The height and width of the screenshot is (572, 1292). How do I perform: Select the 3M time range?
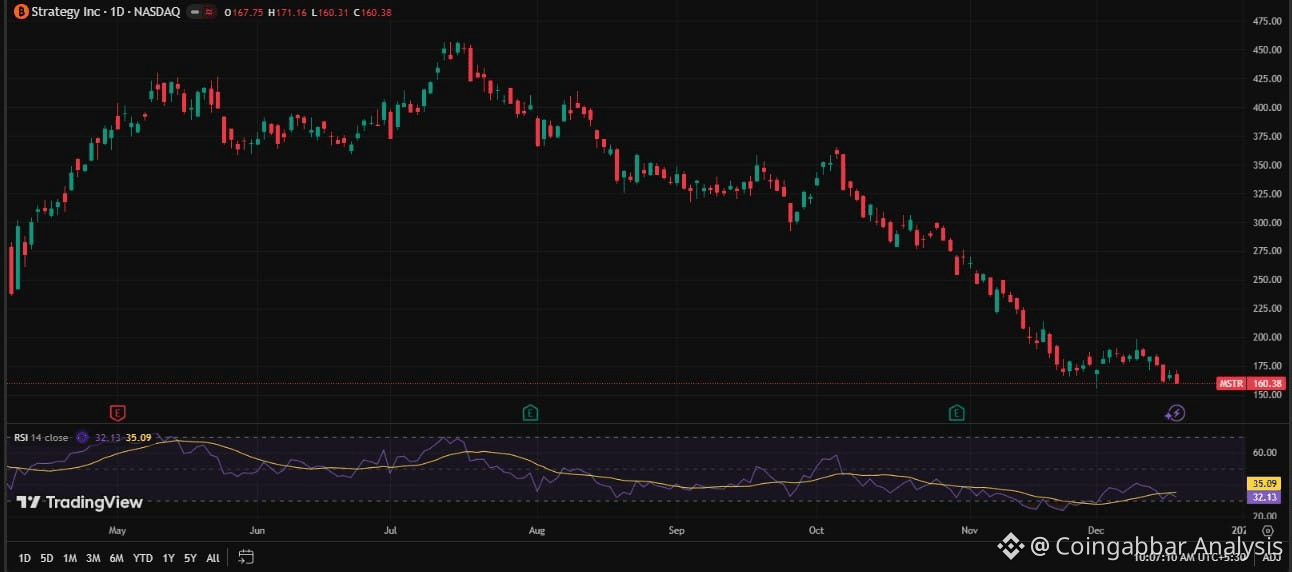(93, 557)
